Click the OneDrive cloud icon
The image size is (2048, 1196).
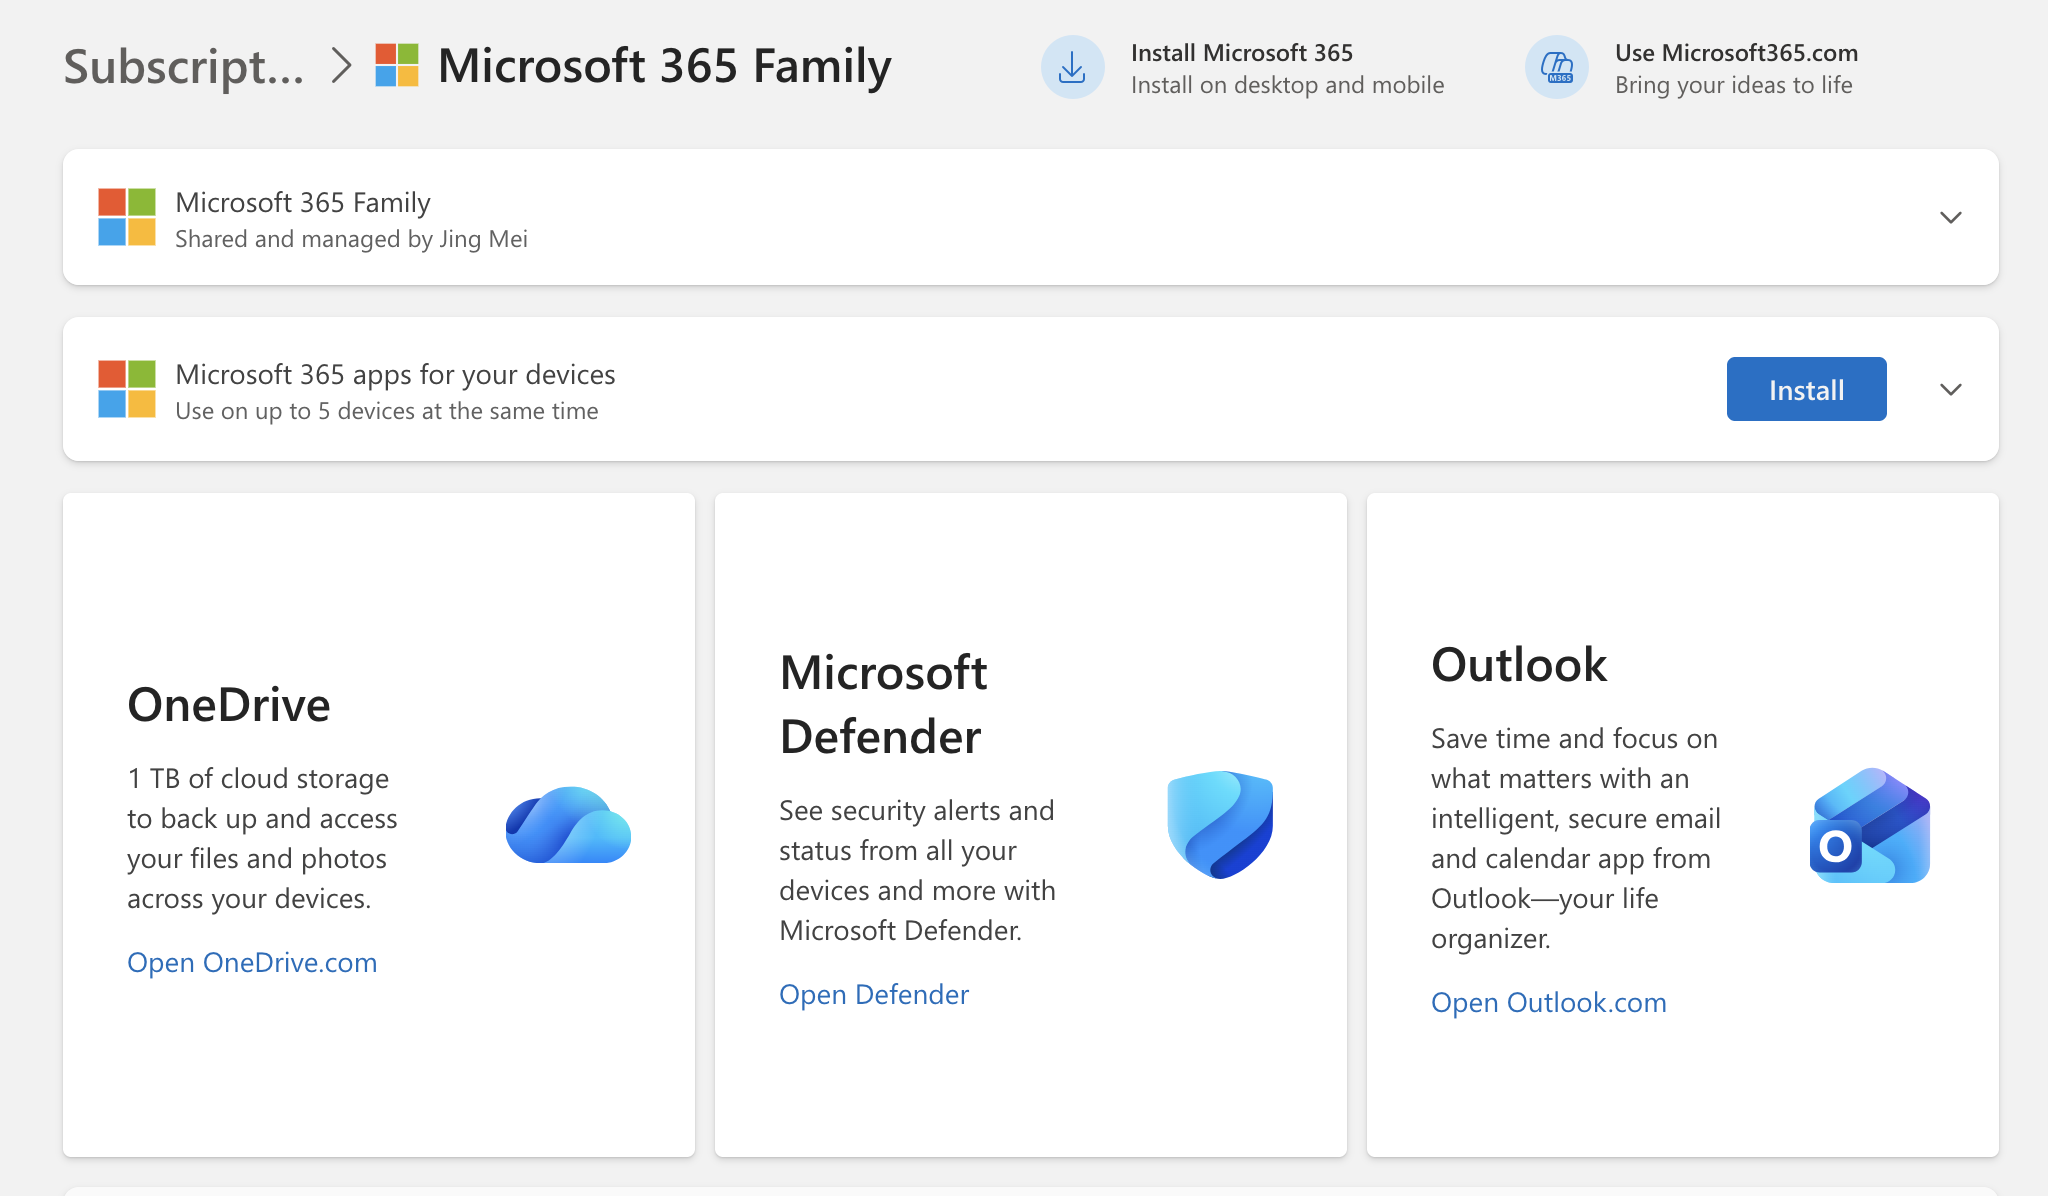click(568, 825)
